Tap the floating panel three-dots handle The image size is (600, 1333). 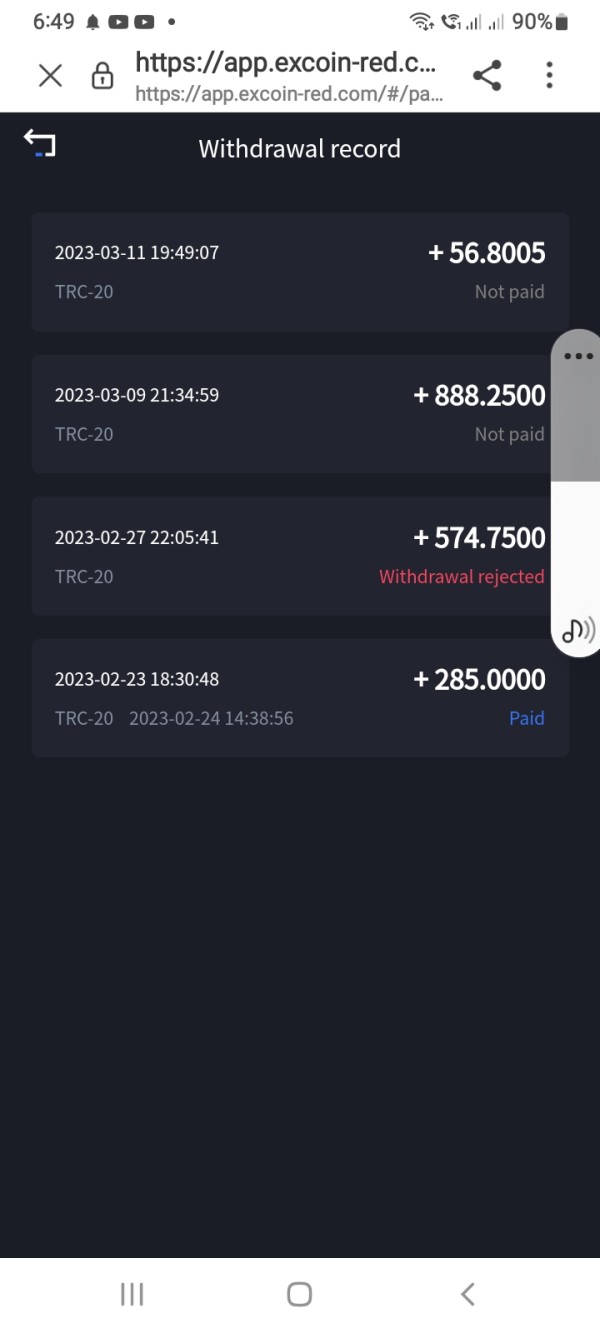point(578,356)
